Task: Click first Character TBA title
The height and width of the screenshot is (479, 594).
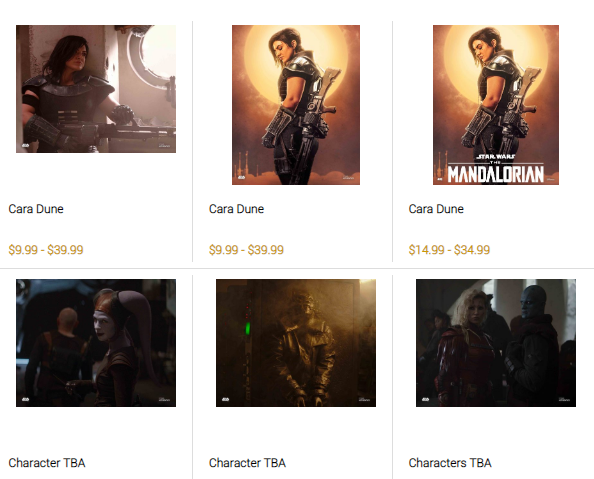Action: pyautogui.click(x=47, y=463)
